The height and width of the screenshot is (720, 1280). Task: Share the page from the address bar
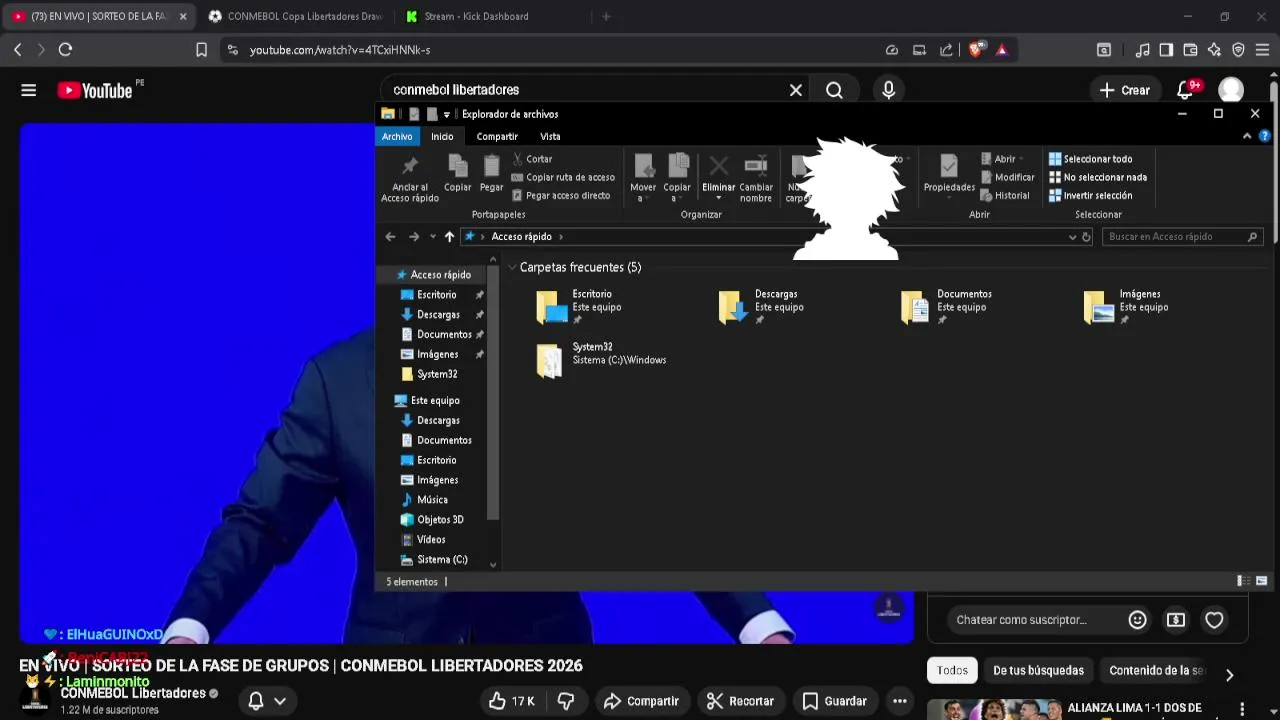[946, 49]
